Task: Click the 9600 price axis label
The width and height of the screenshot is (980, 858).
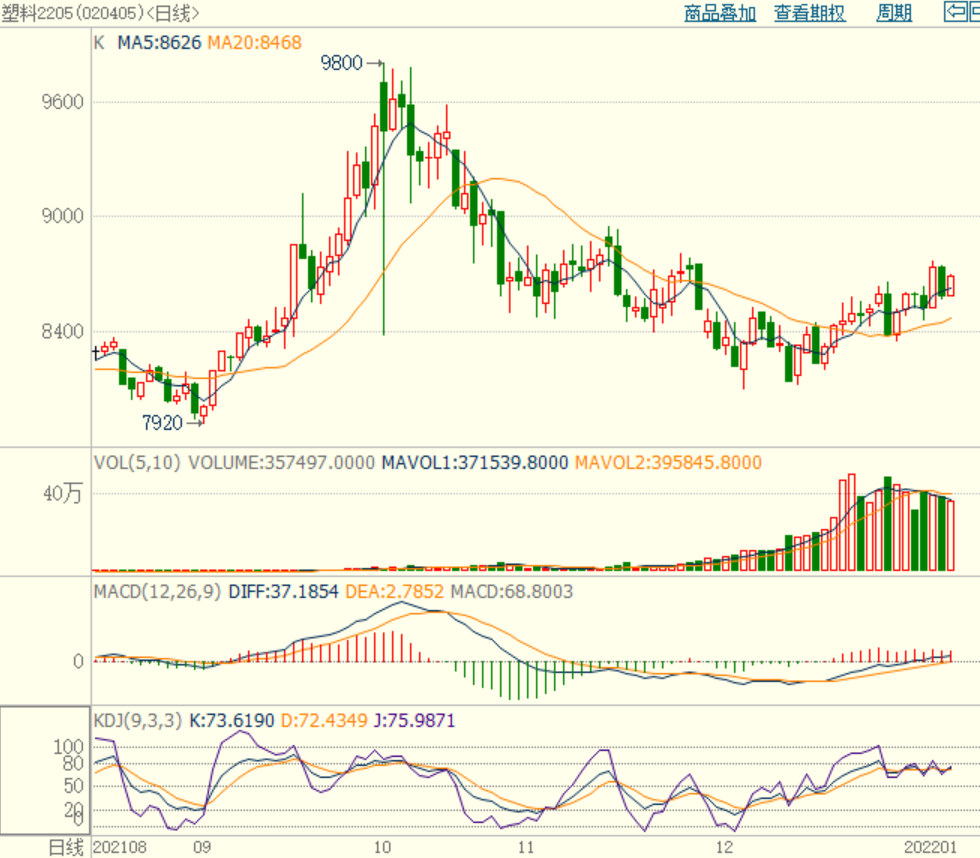Action: click(x=61, y=102)
